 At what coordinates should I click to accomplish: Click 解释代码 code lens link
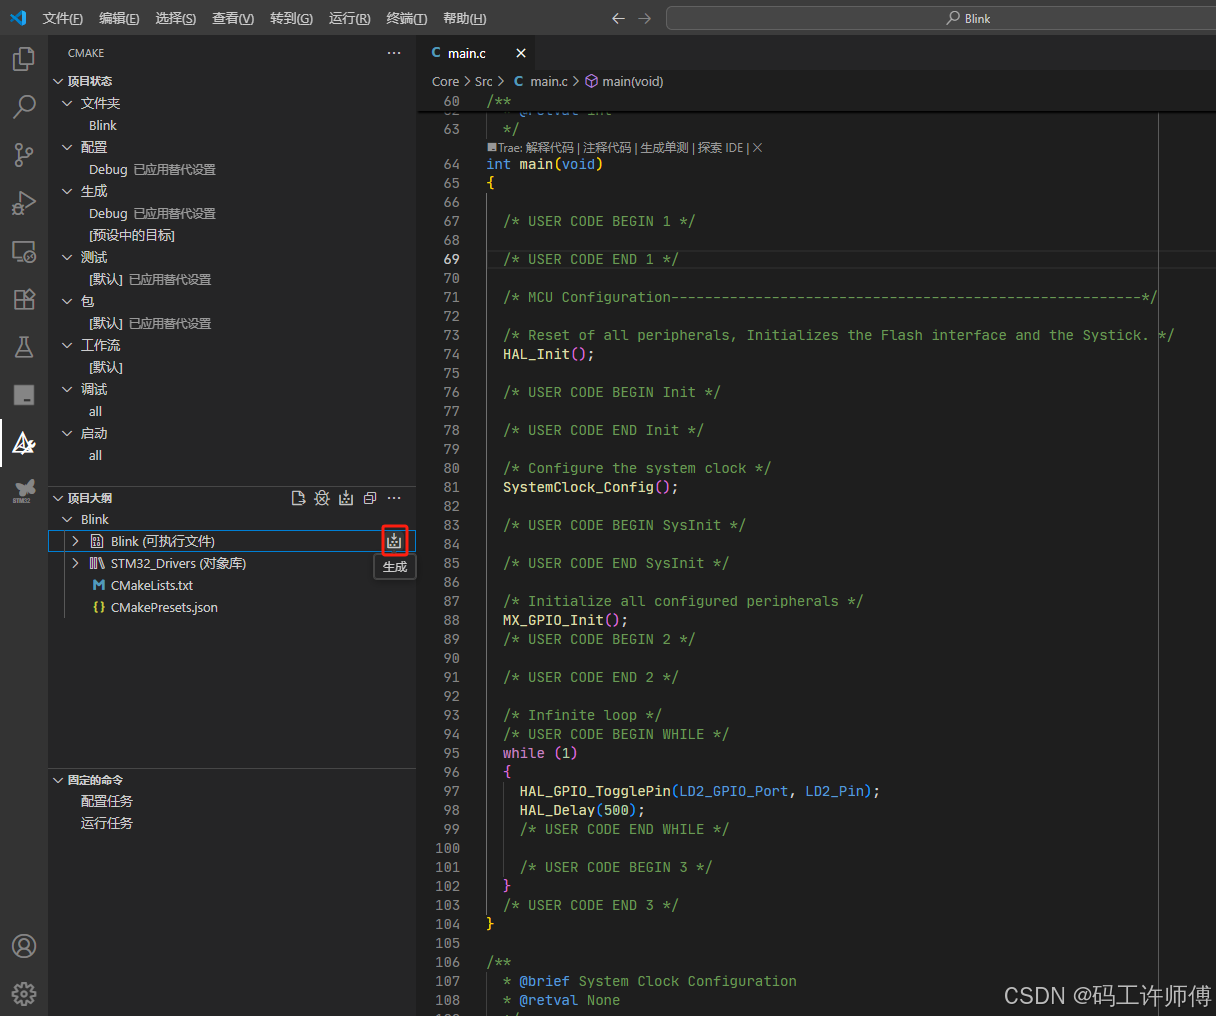pos(550,148)
